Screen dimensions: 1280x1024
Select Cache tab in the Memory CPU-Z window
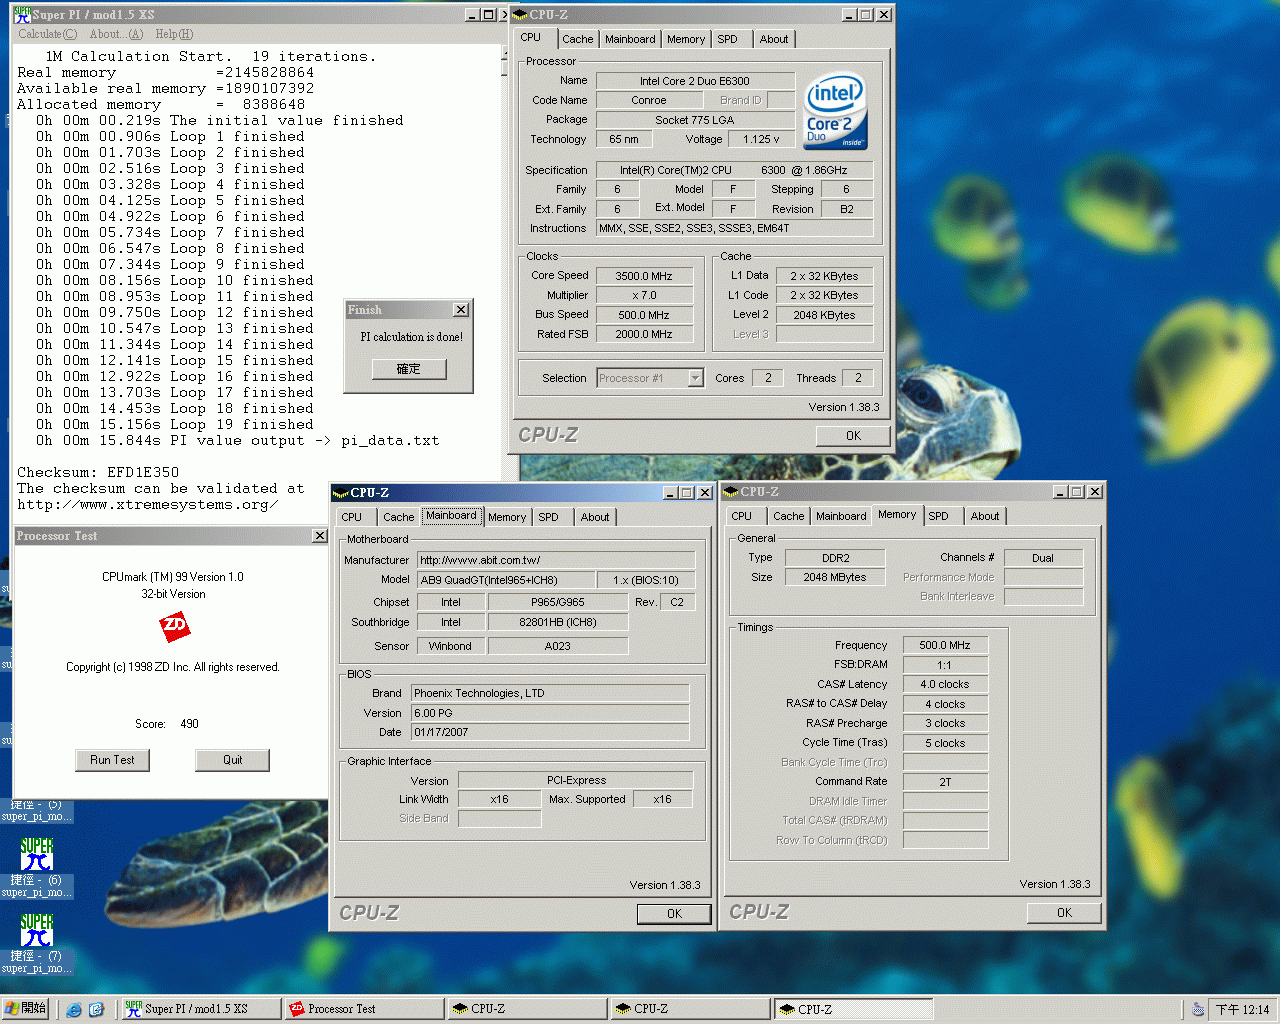(789, 516)
